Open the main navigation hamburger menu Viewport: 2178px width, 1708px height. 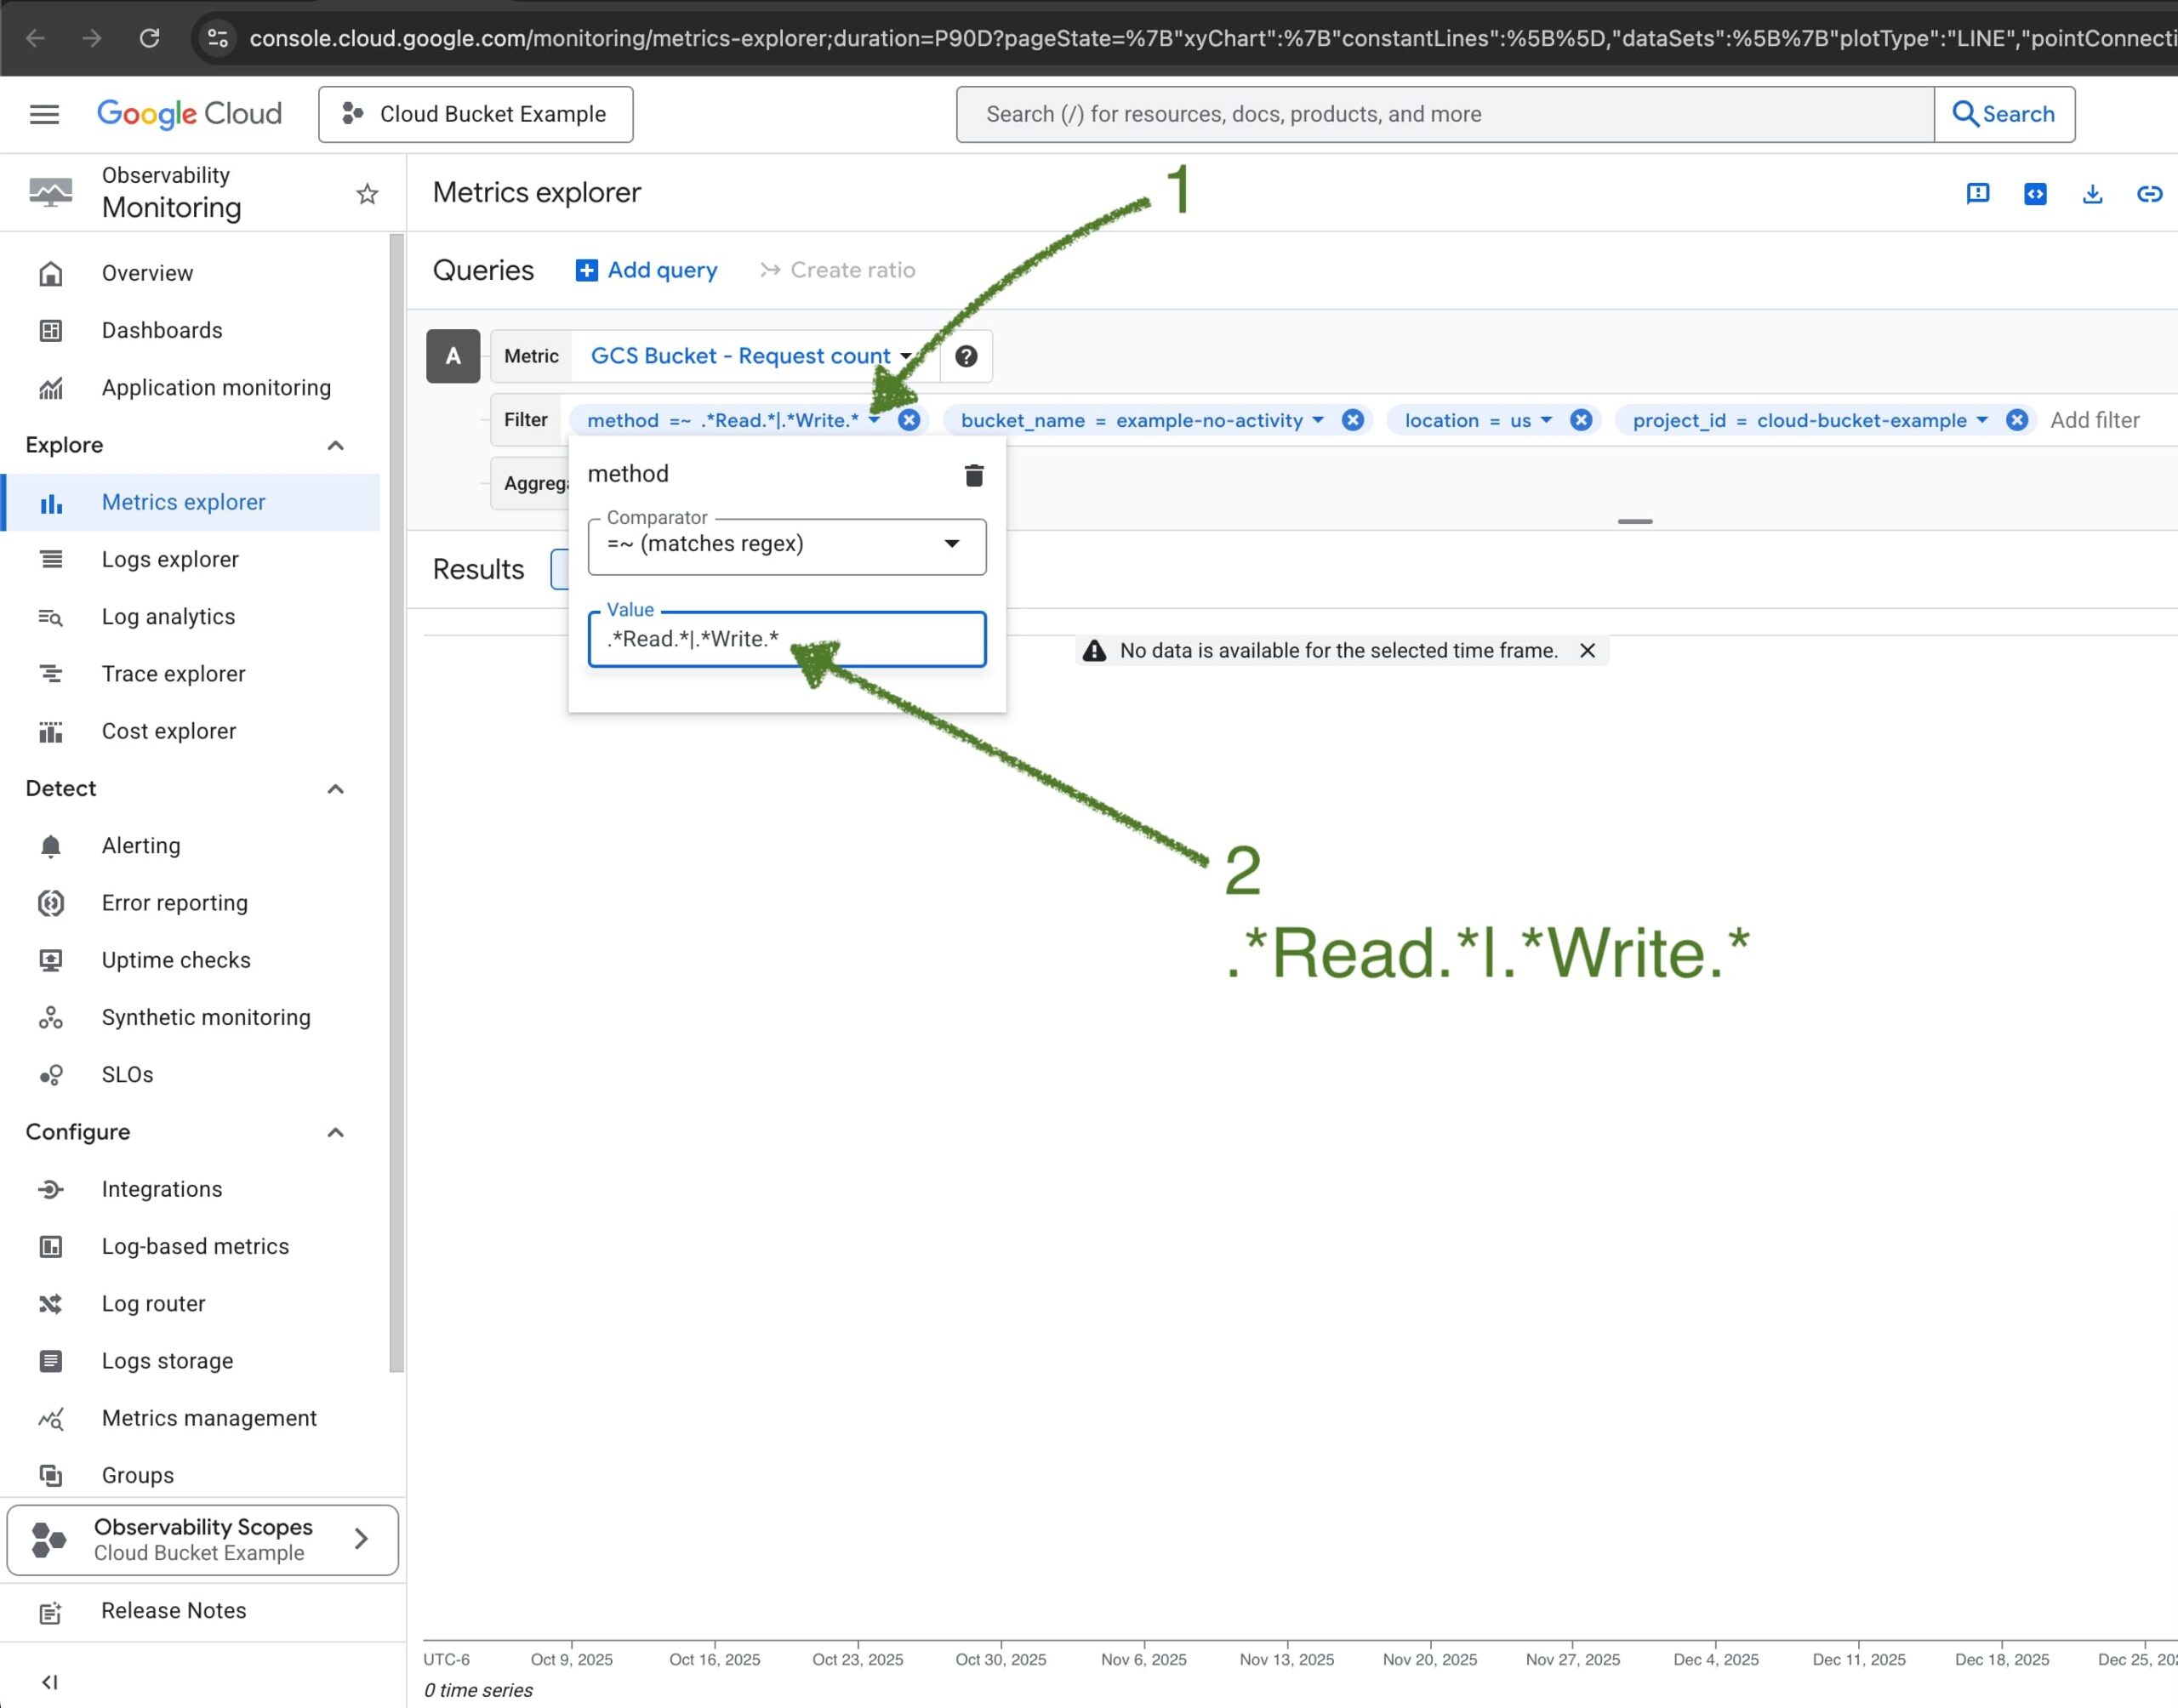pyautogui.click(x=44, y=114)
